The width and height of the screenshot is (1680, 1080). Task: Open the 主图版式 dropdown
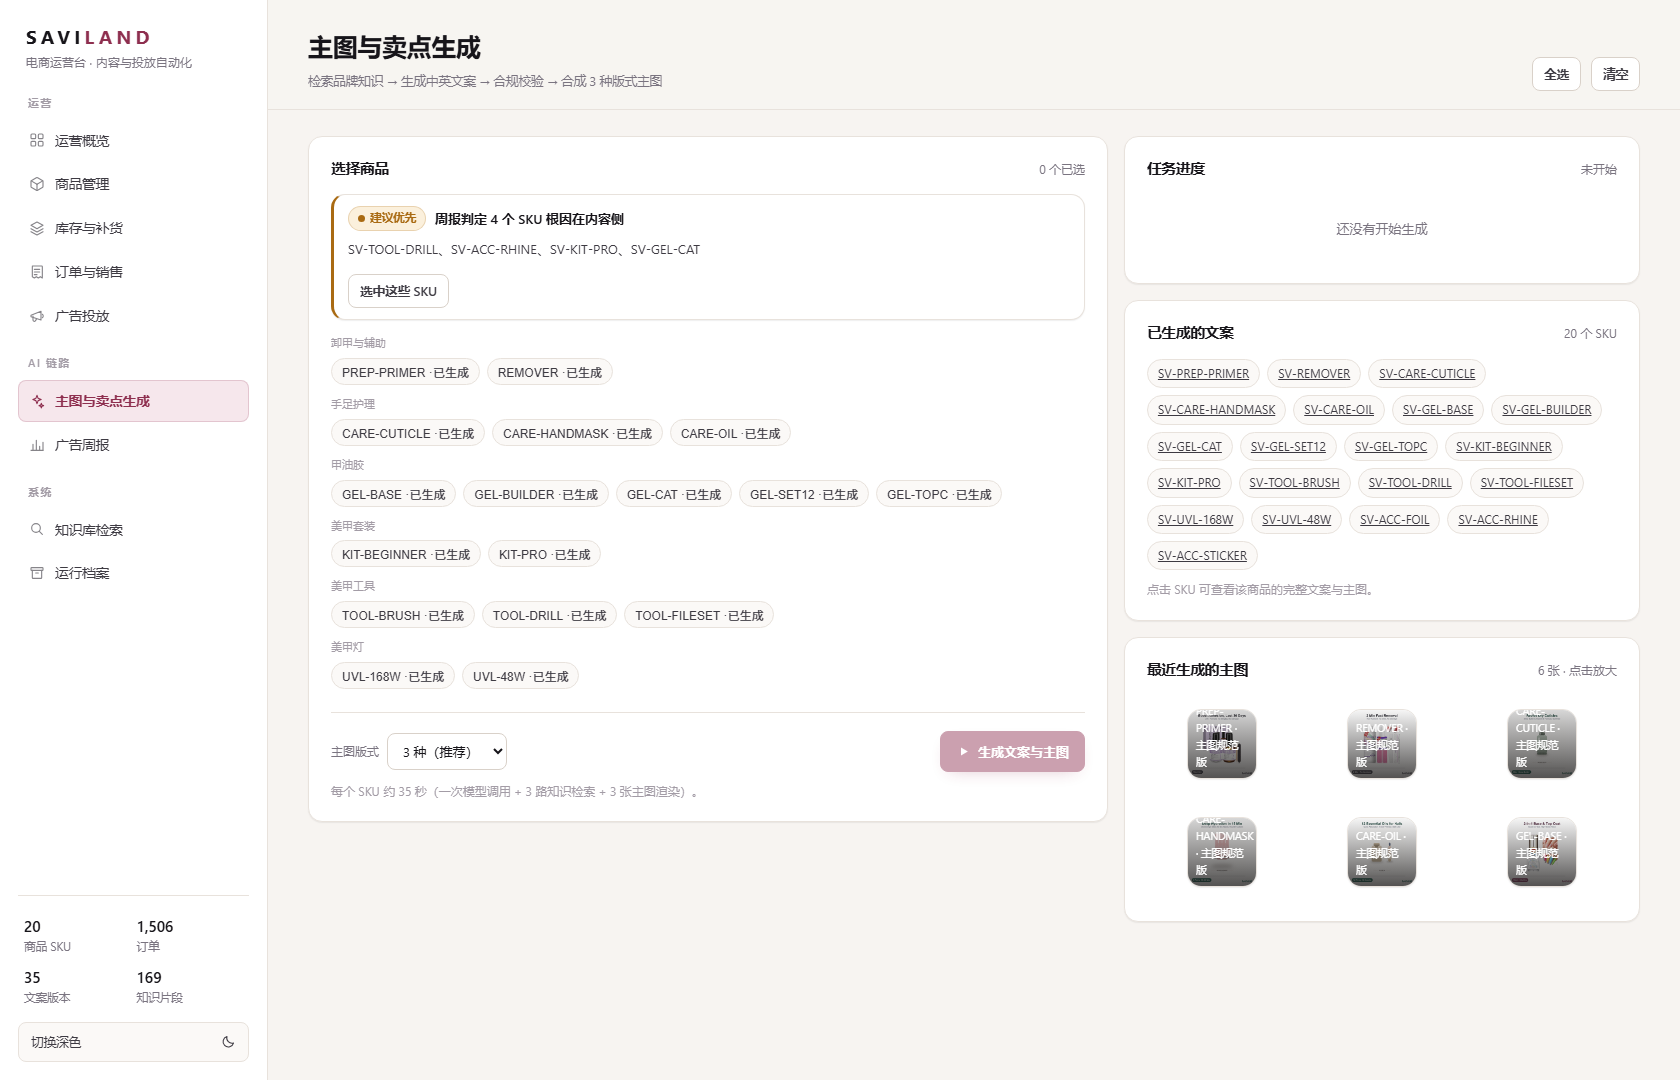pyautogui.click(x=447, y=752)
